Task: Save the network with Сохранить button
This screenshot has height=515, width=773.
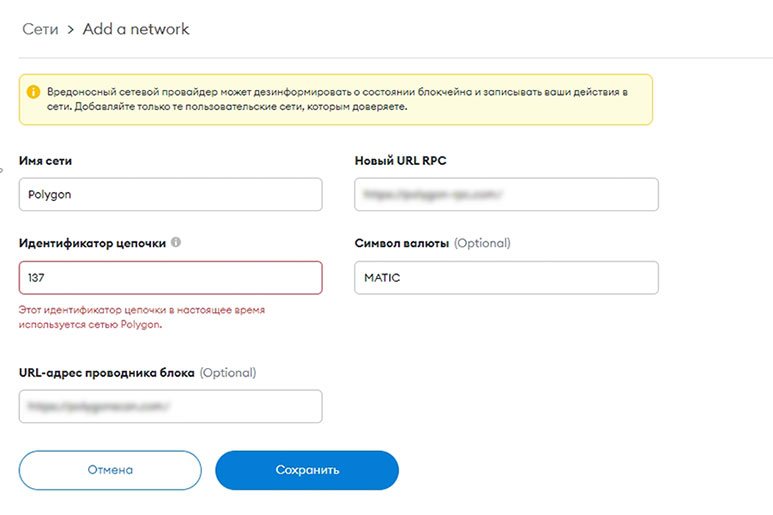Action: tap(307, 470)
